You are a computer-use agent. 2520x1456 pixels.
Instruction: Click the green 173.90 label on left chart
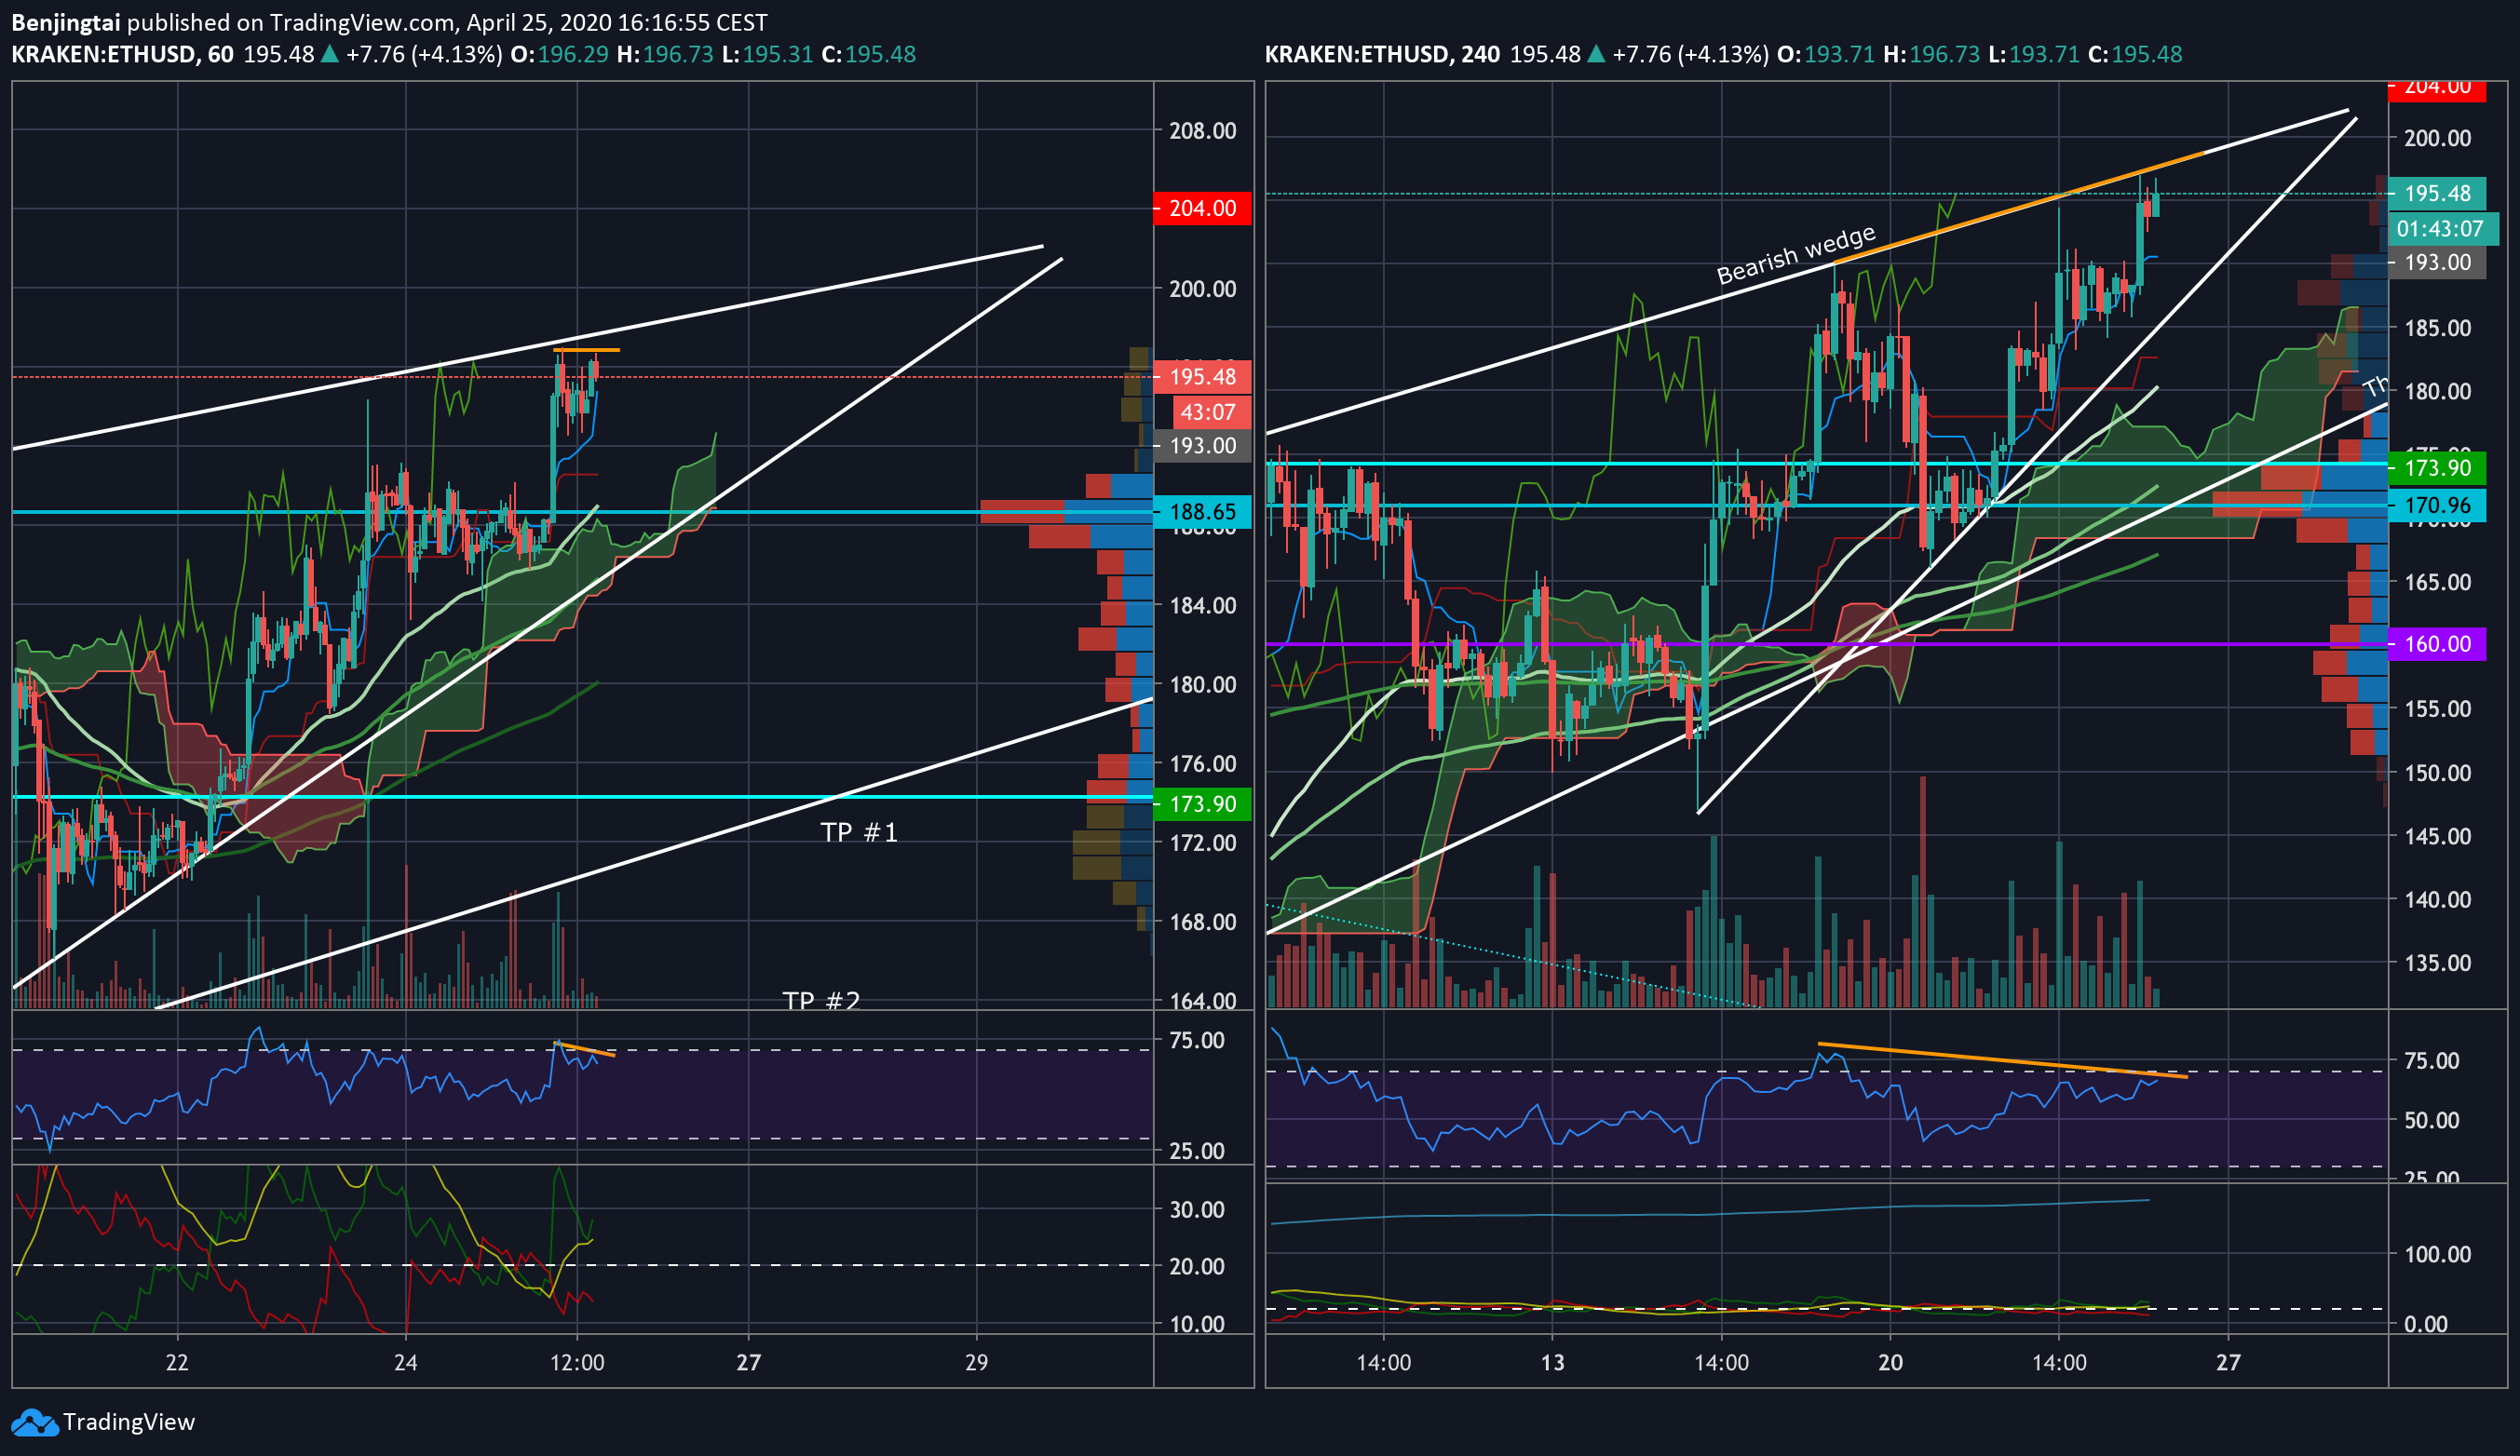(1202, 804)
